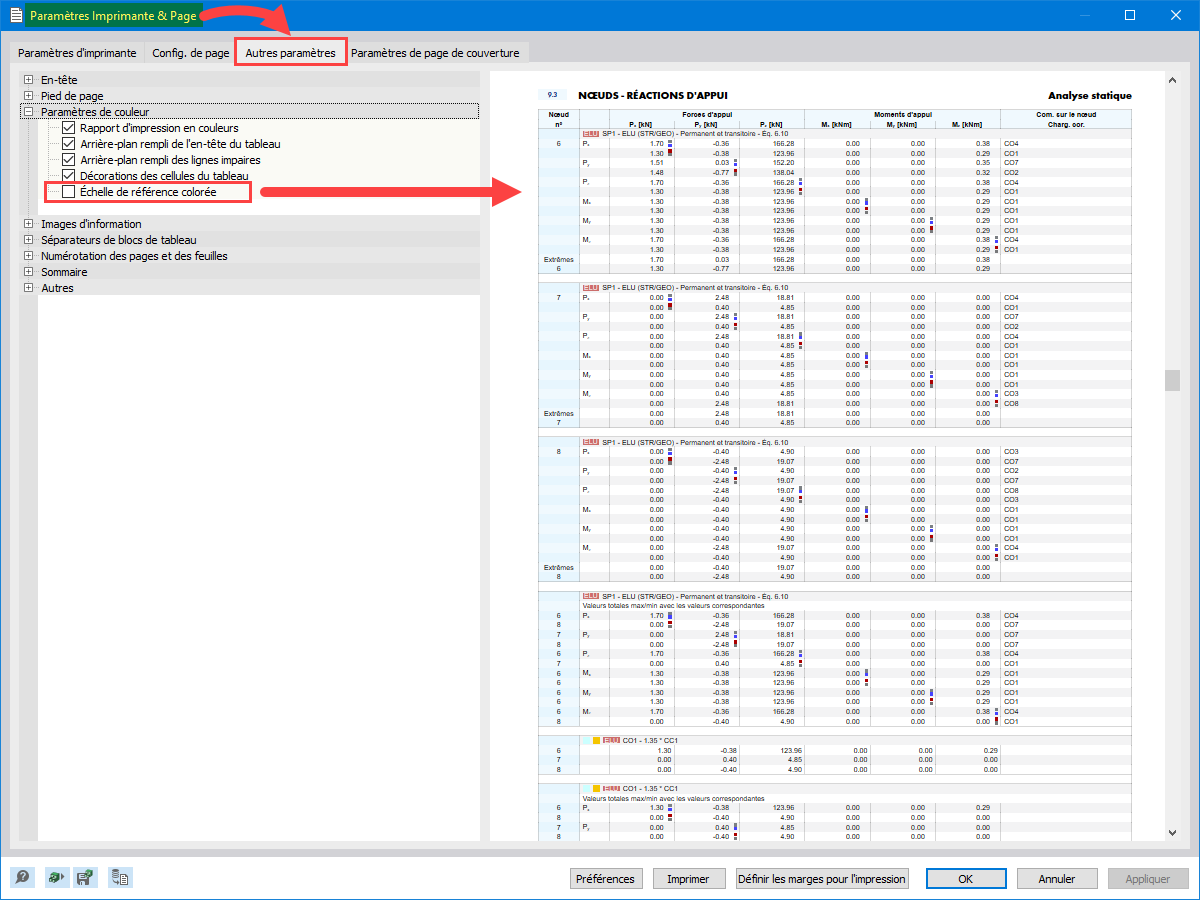Screen dimensions: 1200x900
Task: Maximize the dialog window
Action: point(1130,15)
